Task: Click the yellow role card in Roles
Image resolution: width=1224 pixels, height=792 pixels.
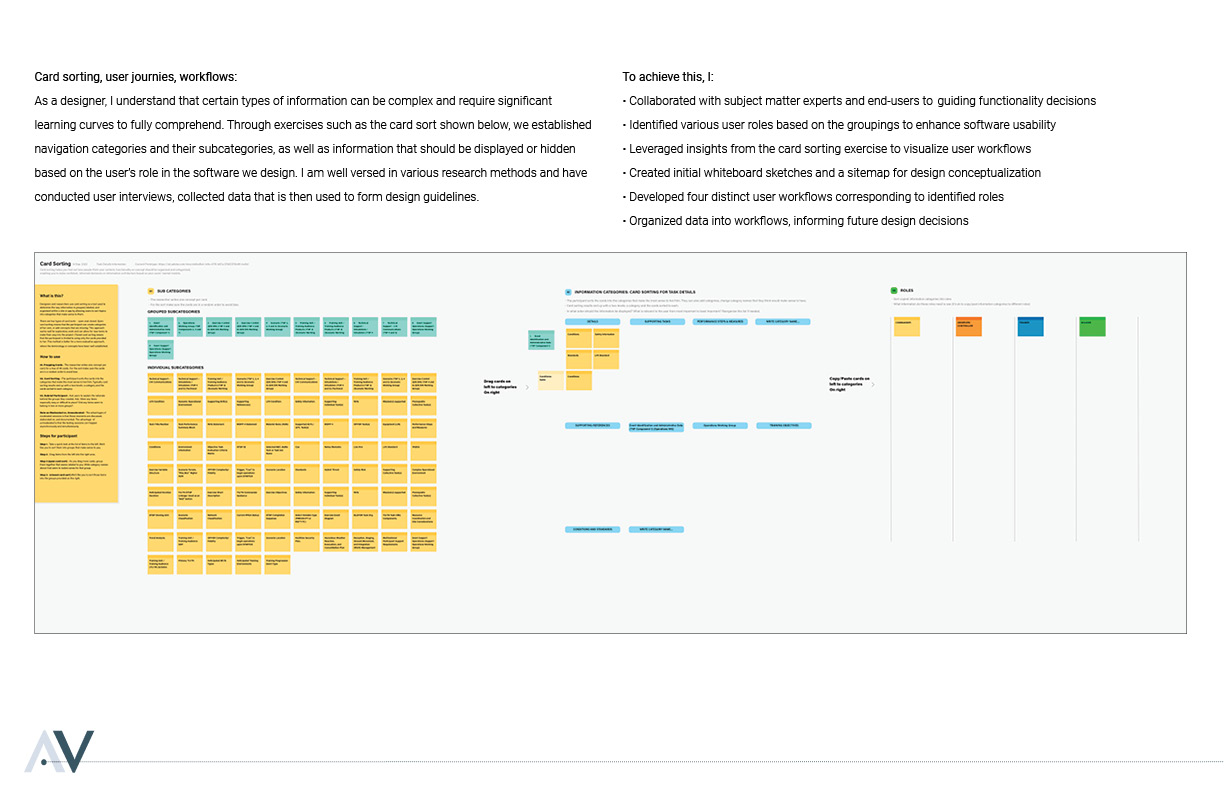Action: pyautogui.click(x=907, y=326)
